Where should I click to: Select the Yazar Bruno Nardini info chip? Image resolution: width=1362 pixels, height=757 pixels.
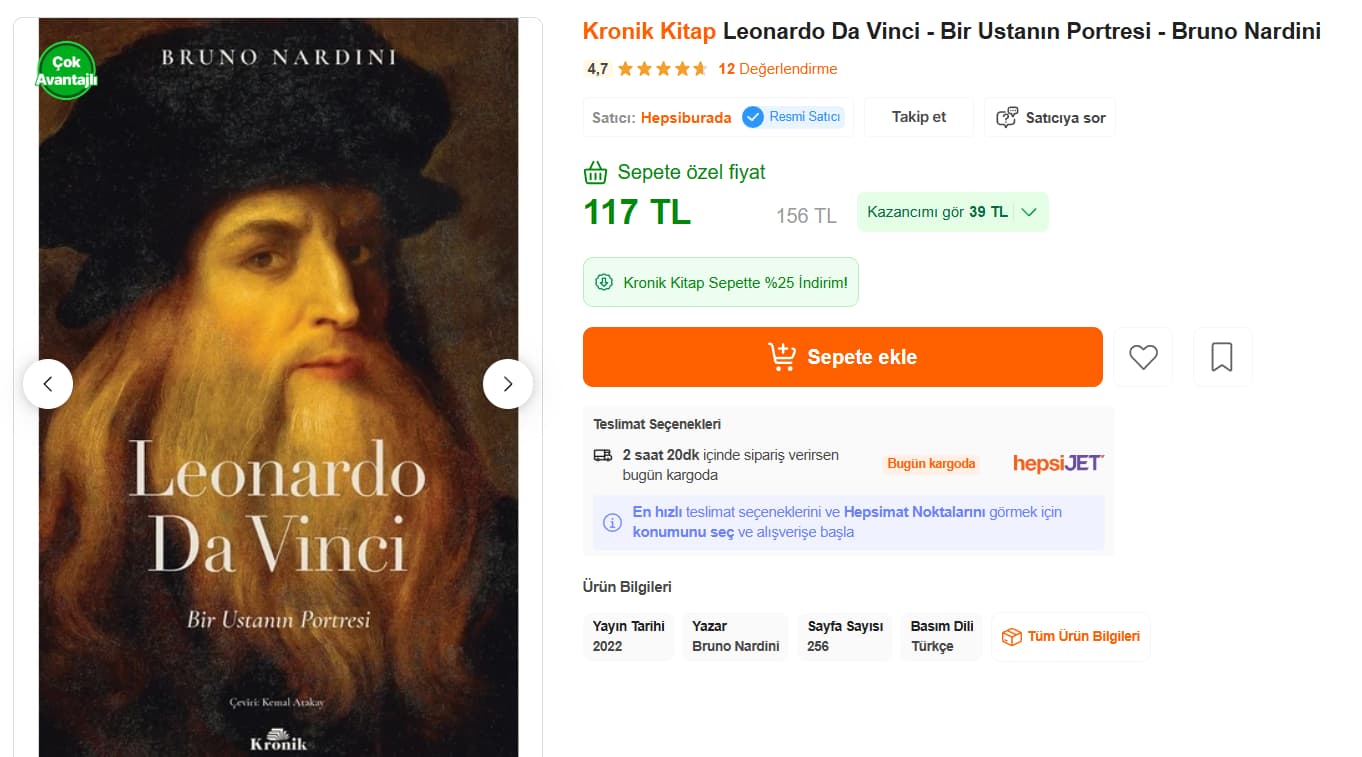[x=735, y=637]
